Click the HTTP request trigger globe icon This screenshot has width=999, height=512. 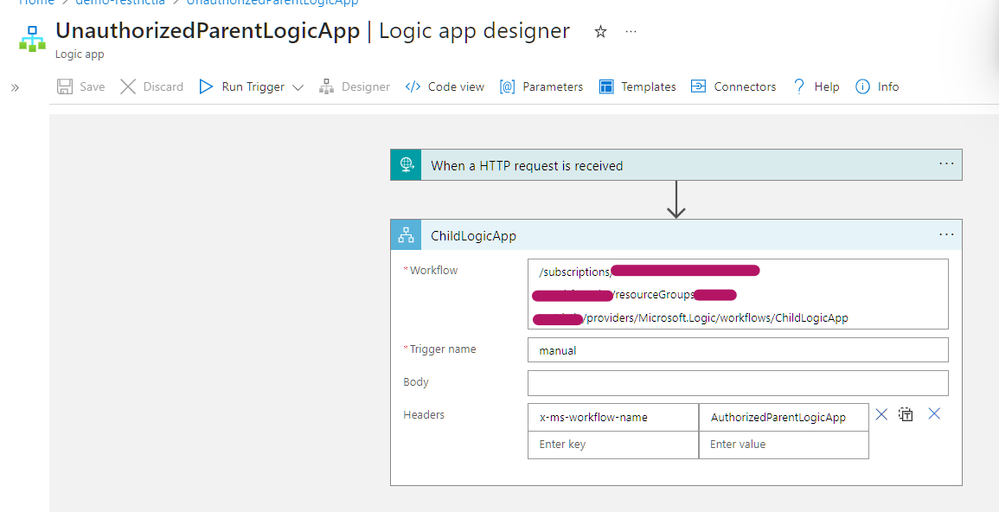(406, 165)
